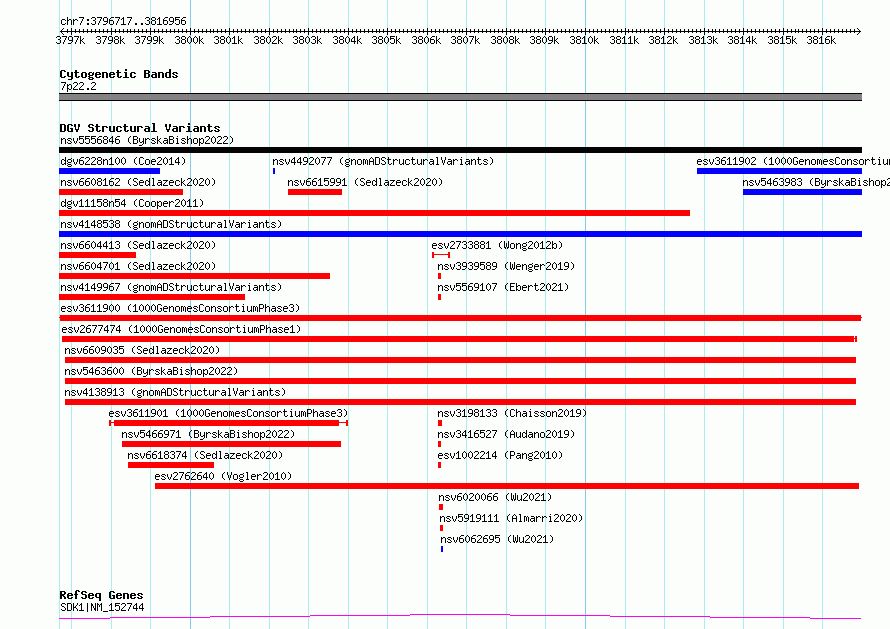
Task: Open nsv5919111 (Almarri2020) variant label
Action: (511, 518)
